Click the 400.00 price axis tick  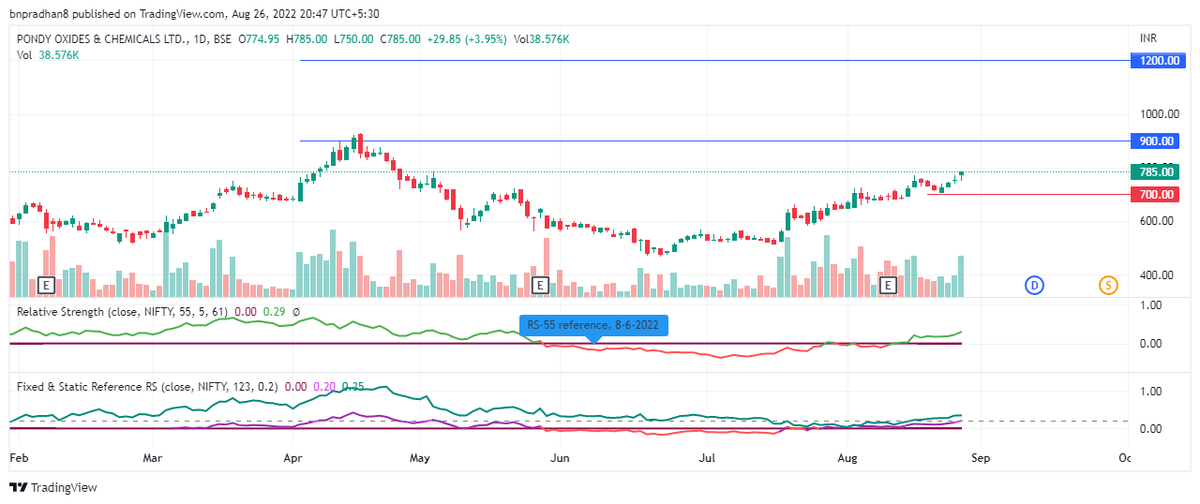[1156, 275]
